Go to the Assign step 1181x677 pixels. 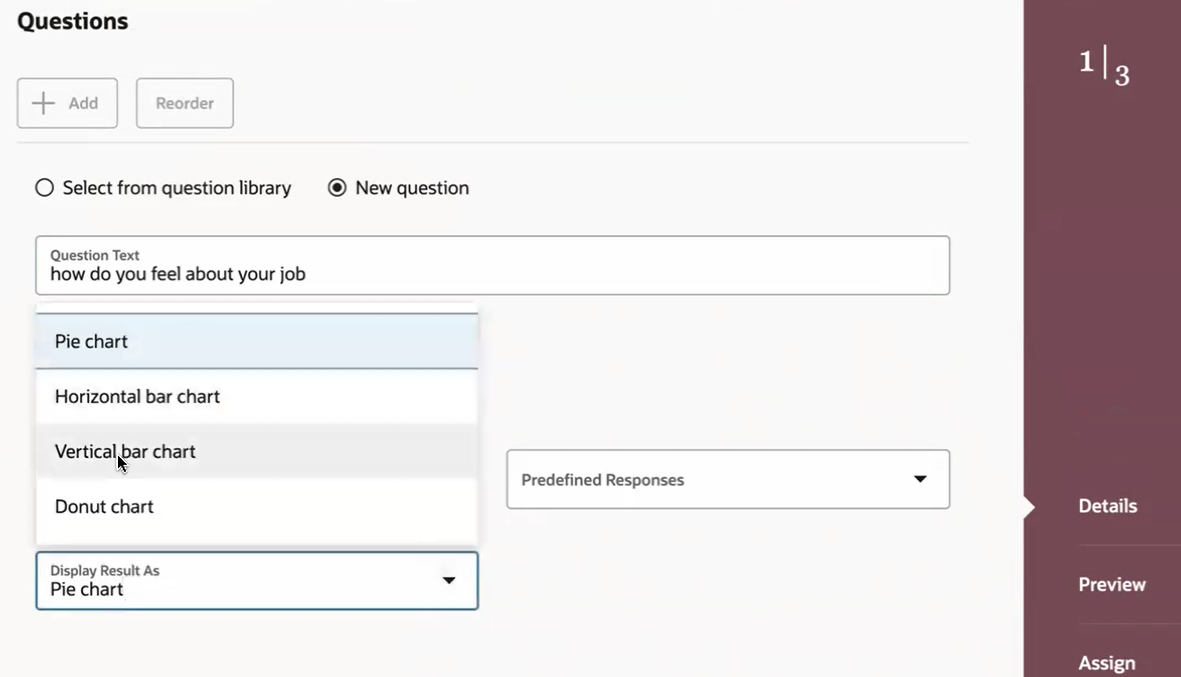pyautogui.click(x=1106, y=663)
